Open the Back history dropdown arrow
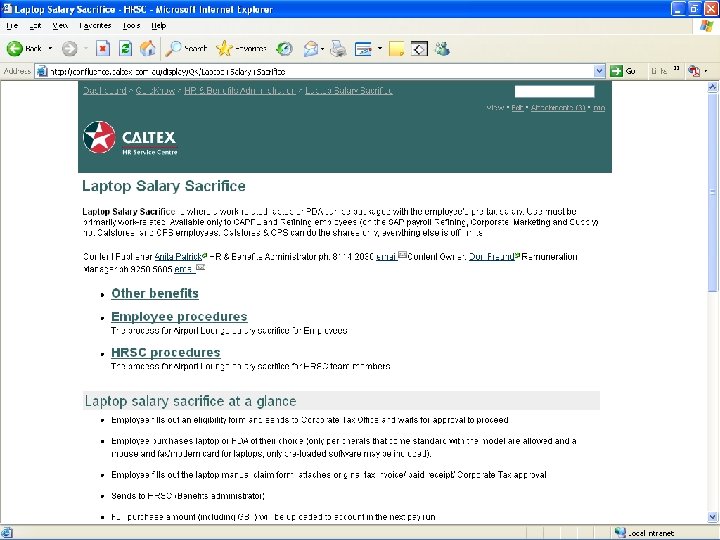Image resolution: width=720 pixels, height=540 pixels. click(50, 48)
